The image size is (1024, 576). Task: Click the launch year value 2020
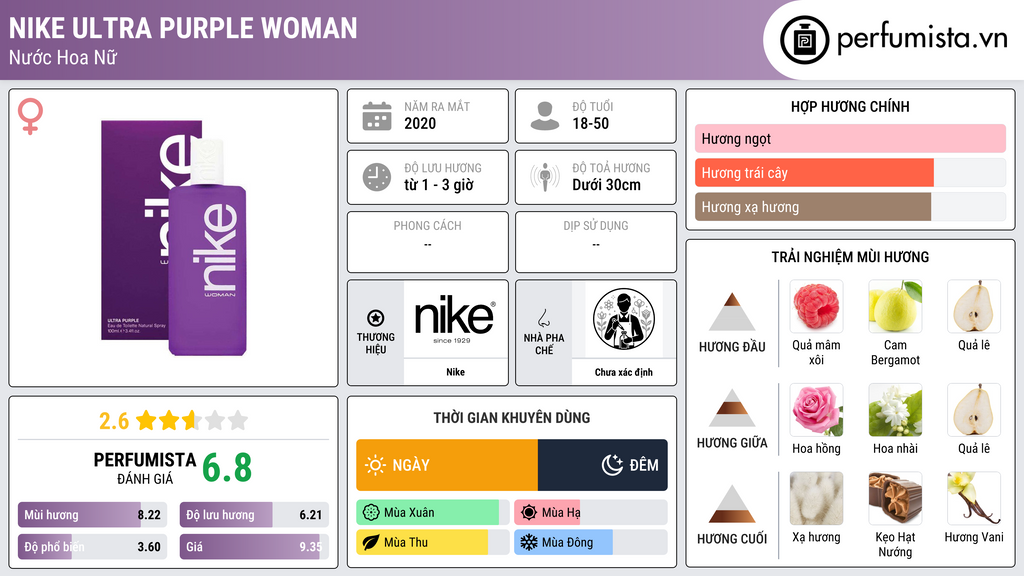pos(420,123)
